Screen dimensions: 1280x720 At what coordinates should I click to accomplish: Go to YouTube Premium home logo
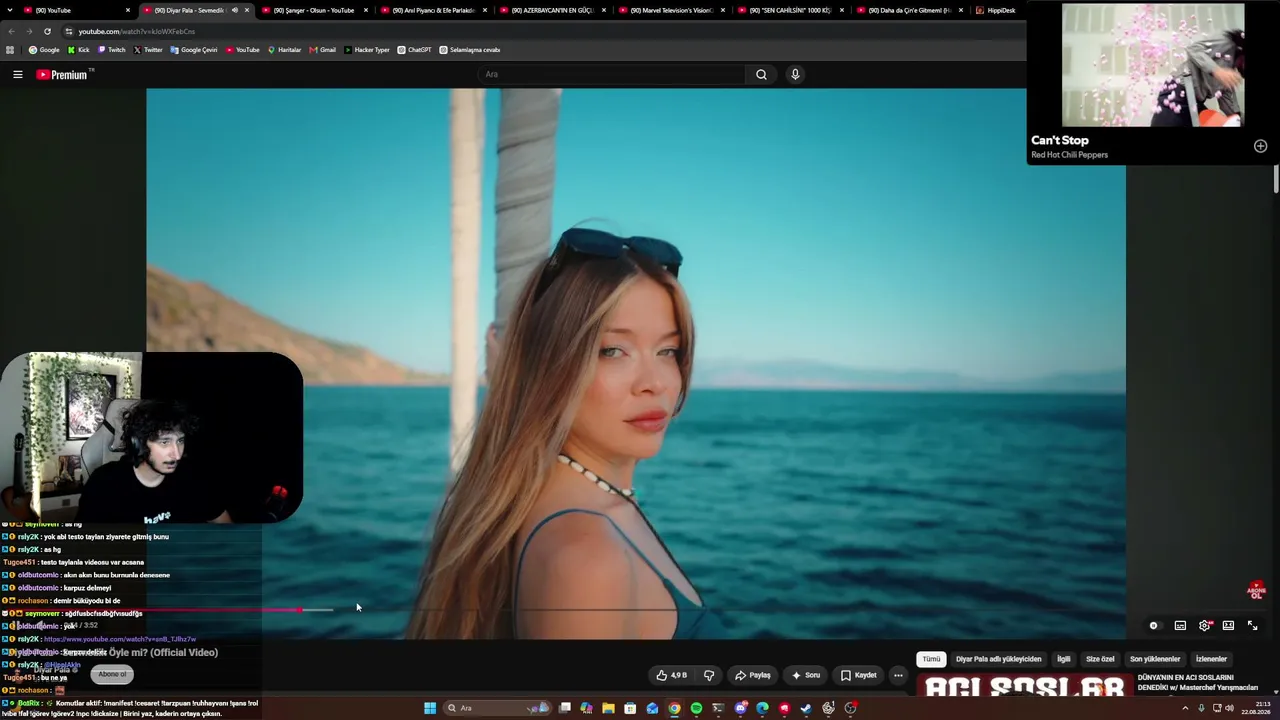point(64,74)
